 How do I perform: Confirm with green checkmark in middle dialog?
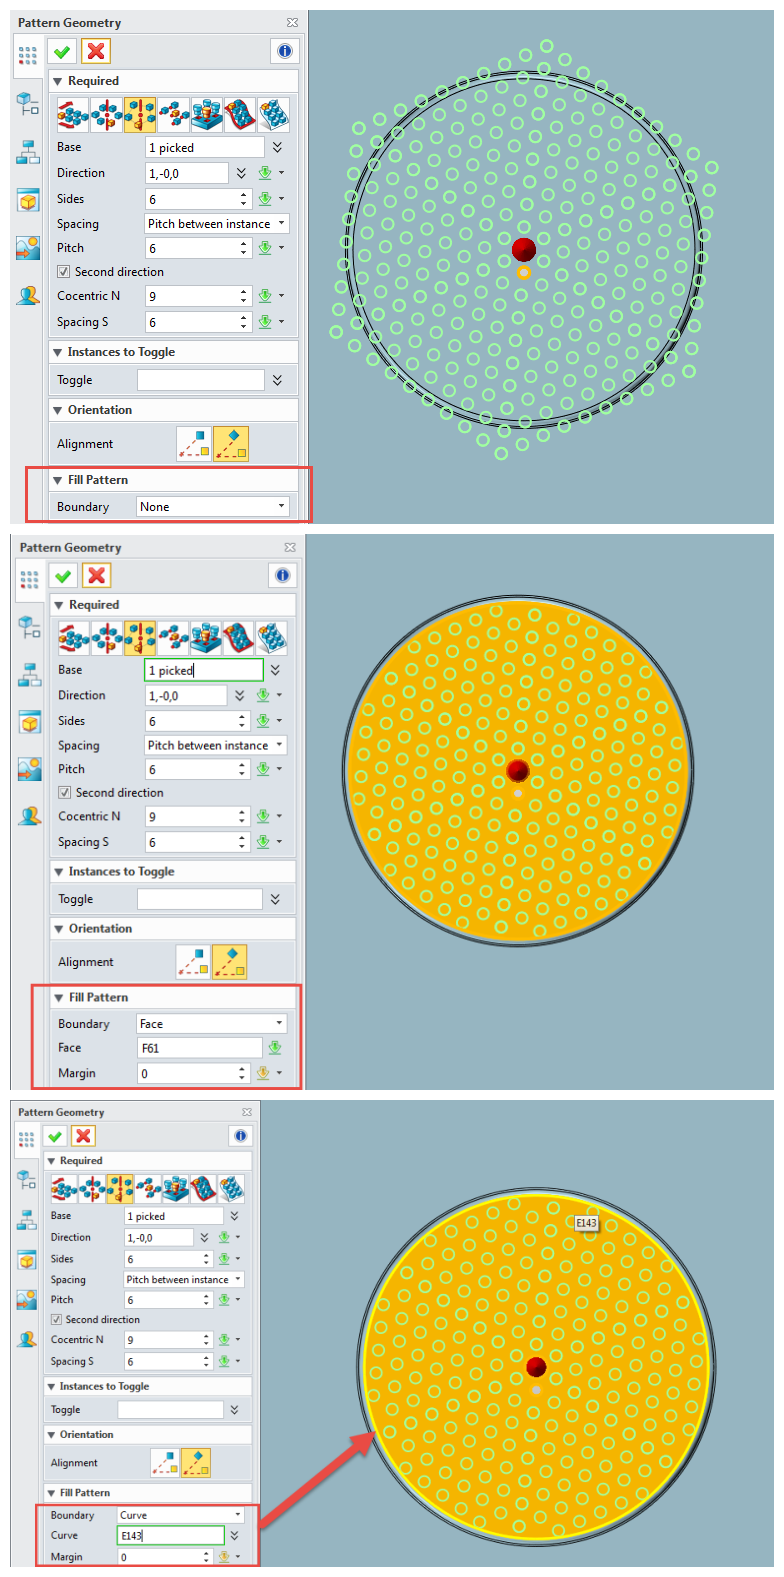63,575
